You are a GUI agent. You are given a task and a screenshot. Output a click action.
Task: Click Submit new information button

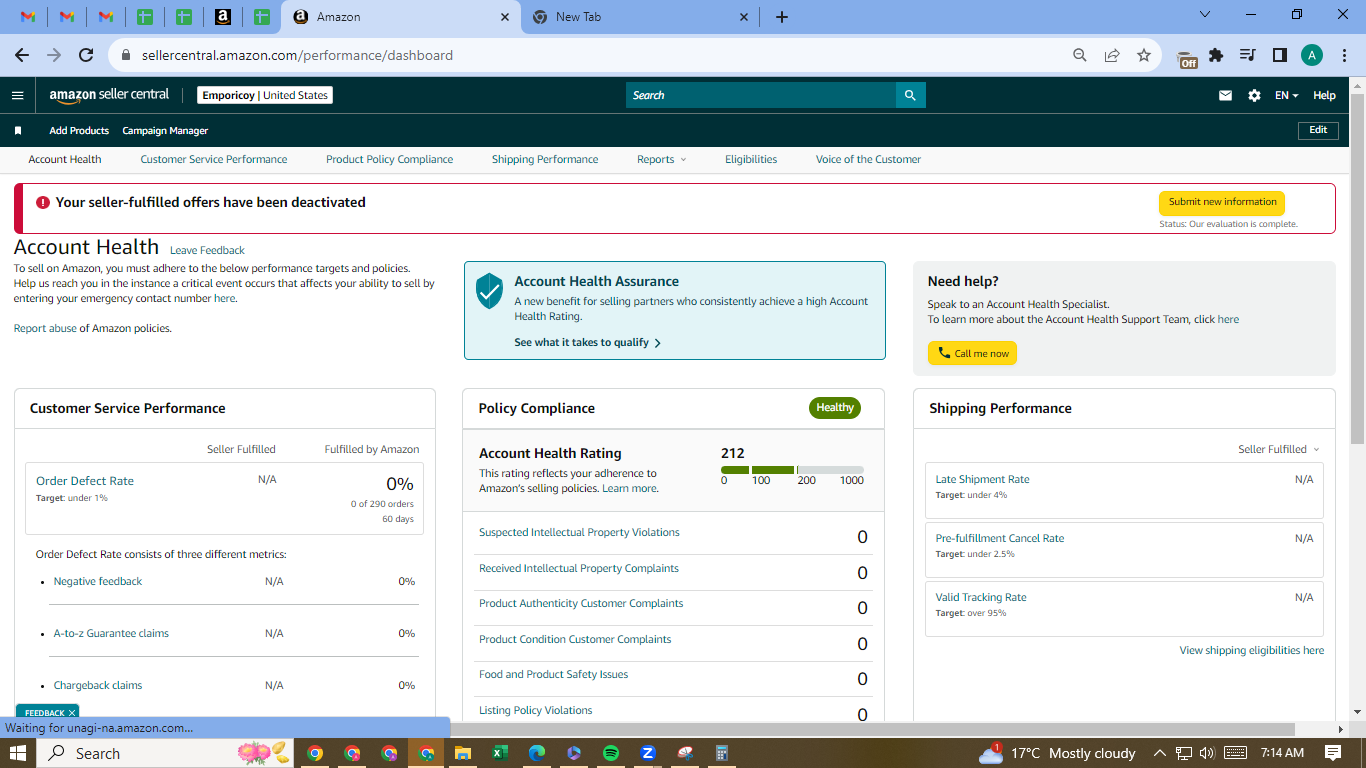pos(1222,202)
